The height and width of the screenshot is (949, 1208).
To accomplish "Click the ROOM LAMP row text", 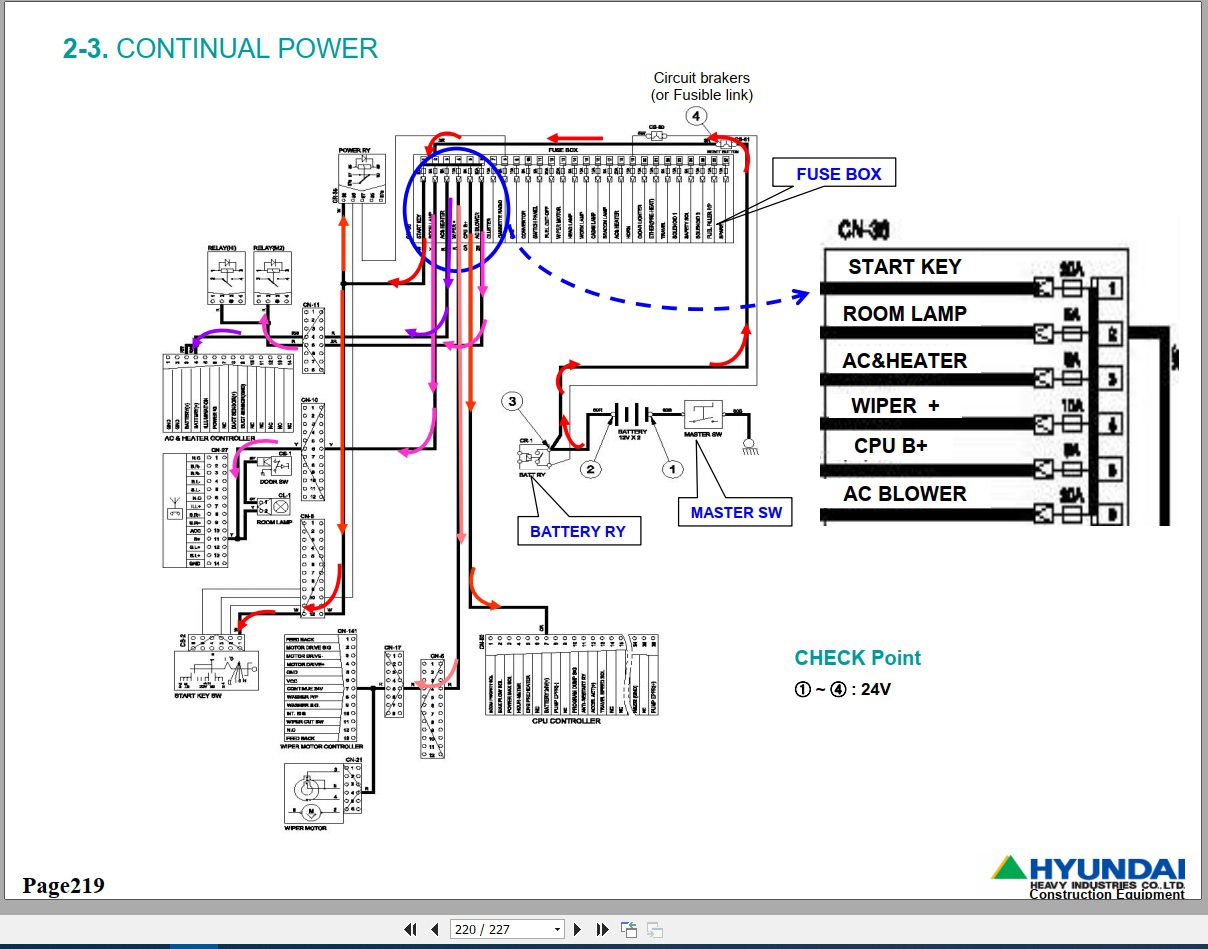I will click(x=904, y=313).
